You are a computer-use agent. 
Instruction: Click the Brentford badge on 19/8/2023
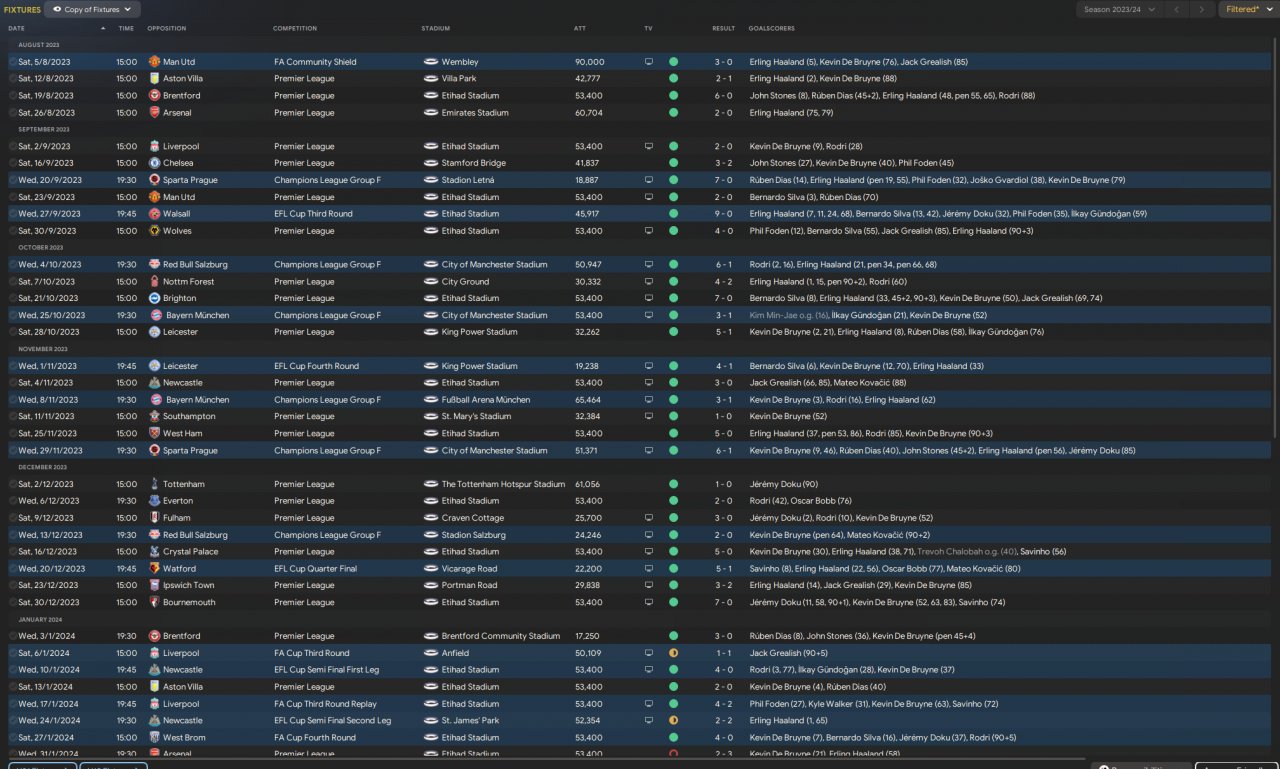click(x=154, y=96)
